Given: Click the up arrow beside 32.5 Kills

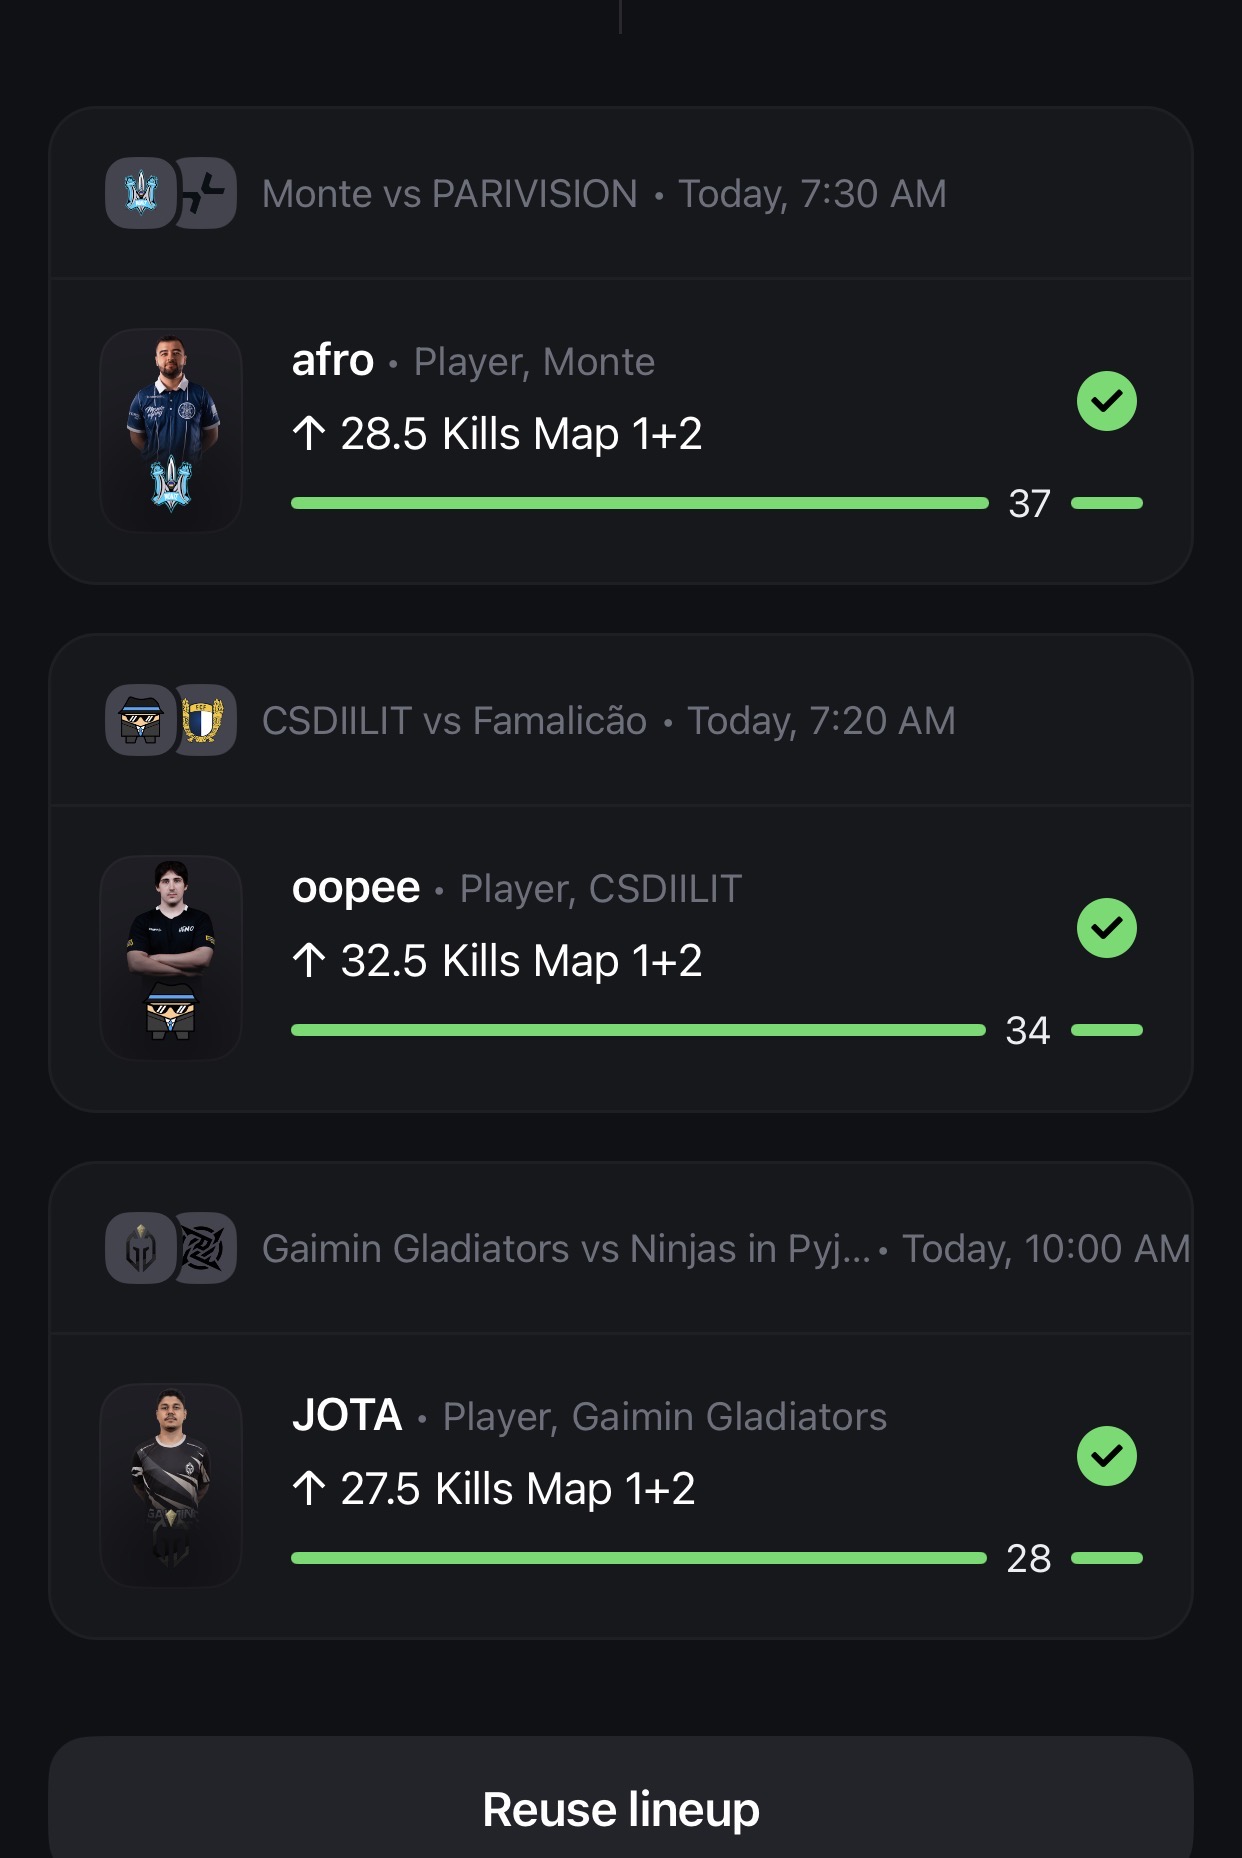Looking at the screenshot, I should [309, 961].
